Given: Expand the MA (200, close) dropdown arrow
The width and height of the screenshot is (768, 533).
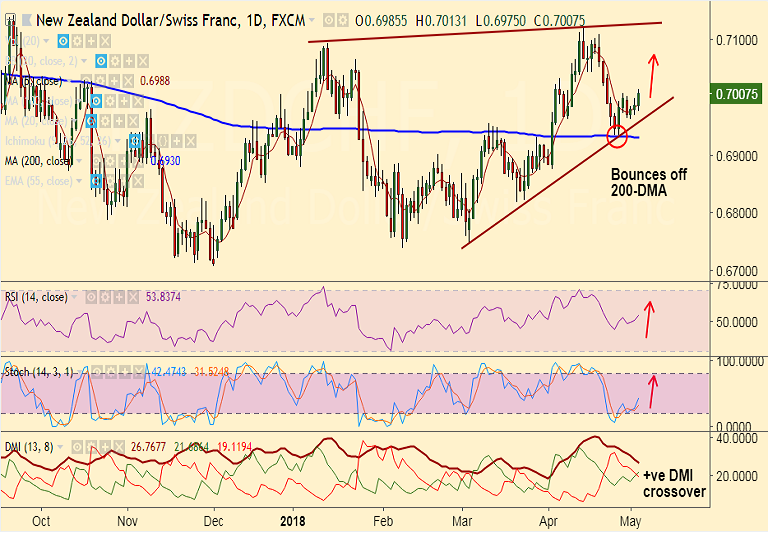Looking at the screenshot, I should [79, 161].
